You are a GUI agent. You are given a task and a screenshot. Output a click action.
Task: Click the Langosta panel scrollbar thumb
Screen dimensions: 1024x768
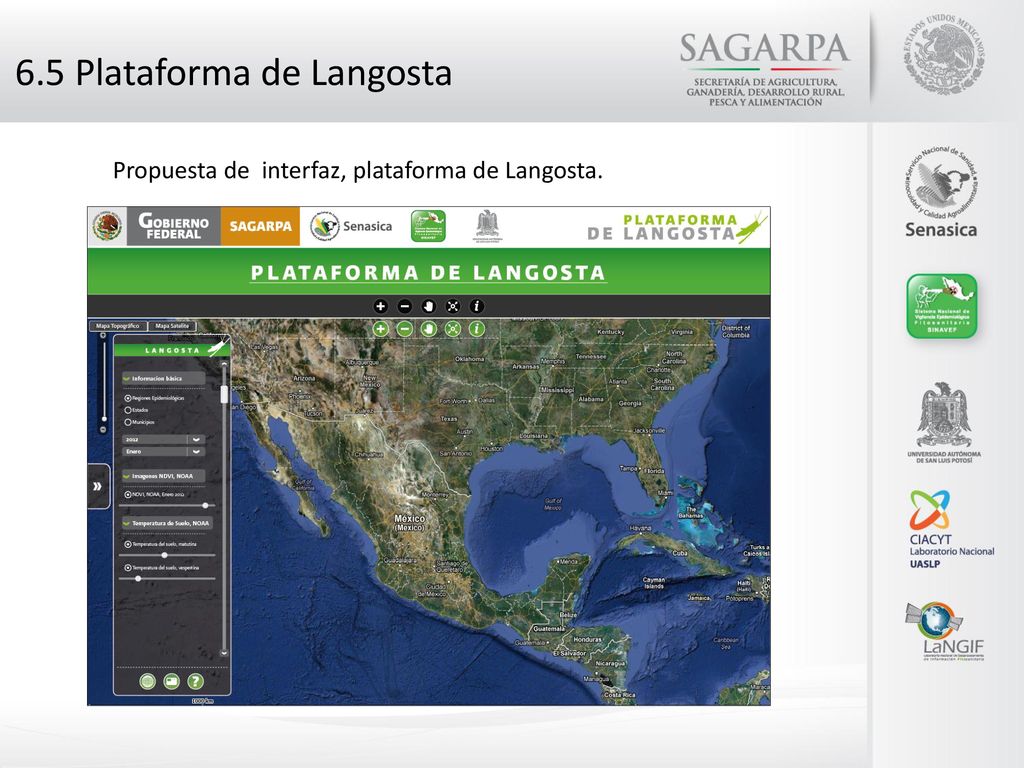pos(224,394)
